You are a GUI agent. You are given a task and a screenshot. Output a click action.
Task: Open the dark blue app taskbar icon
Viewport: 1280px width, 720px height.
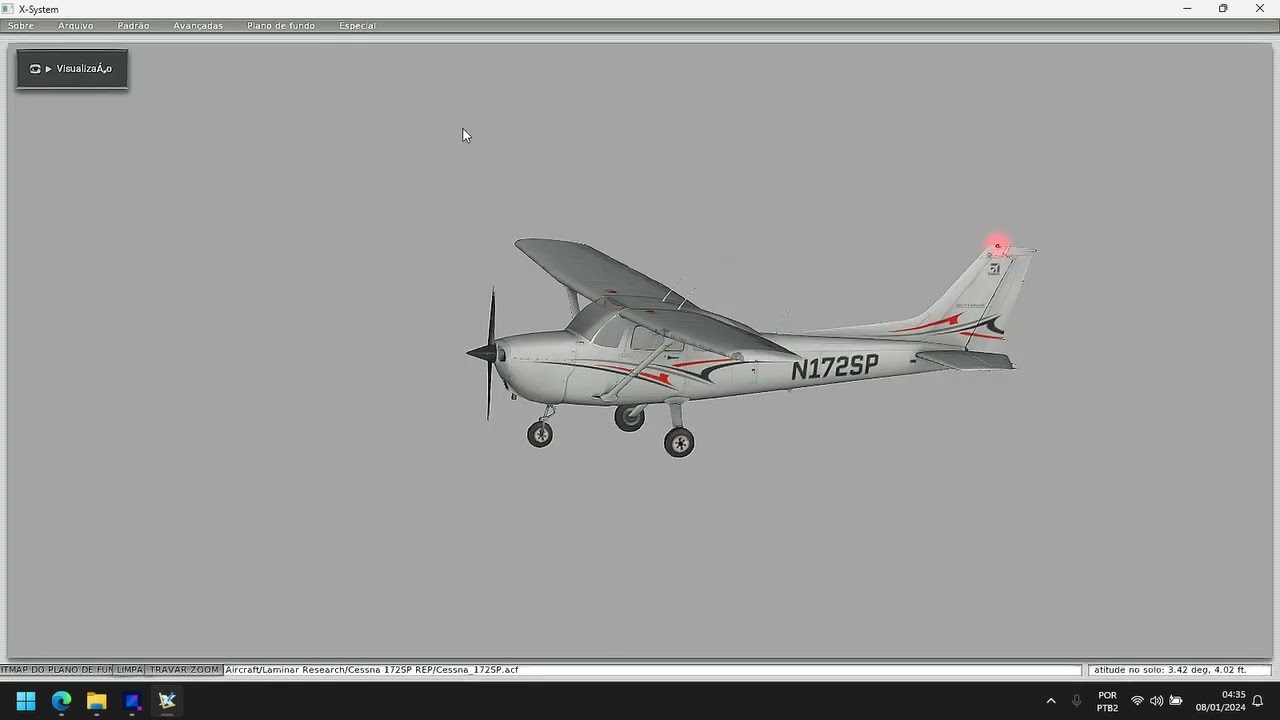coord(132,701)
